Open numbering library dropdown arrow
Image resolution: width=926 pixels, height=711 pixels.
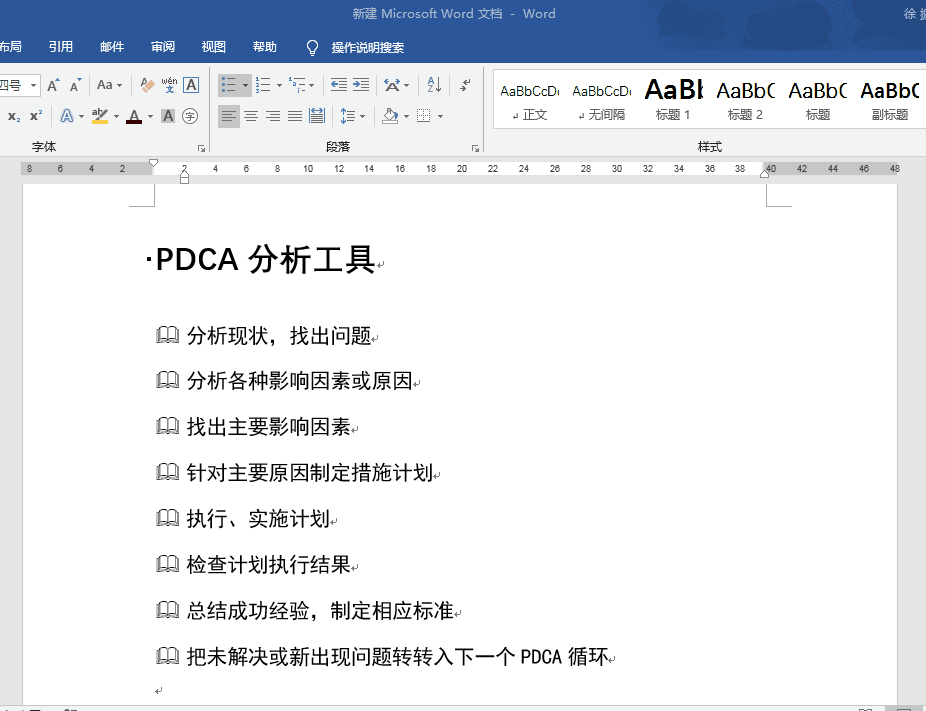coord(279,85)
